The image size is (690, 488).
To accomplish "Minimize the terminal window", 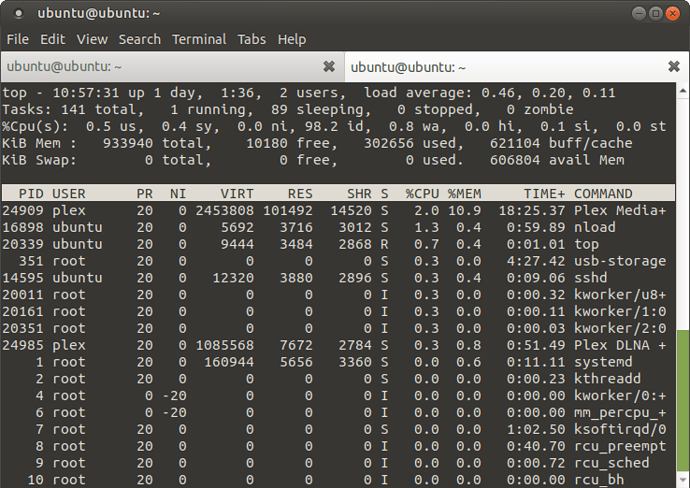I will [x=639, y=14].
